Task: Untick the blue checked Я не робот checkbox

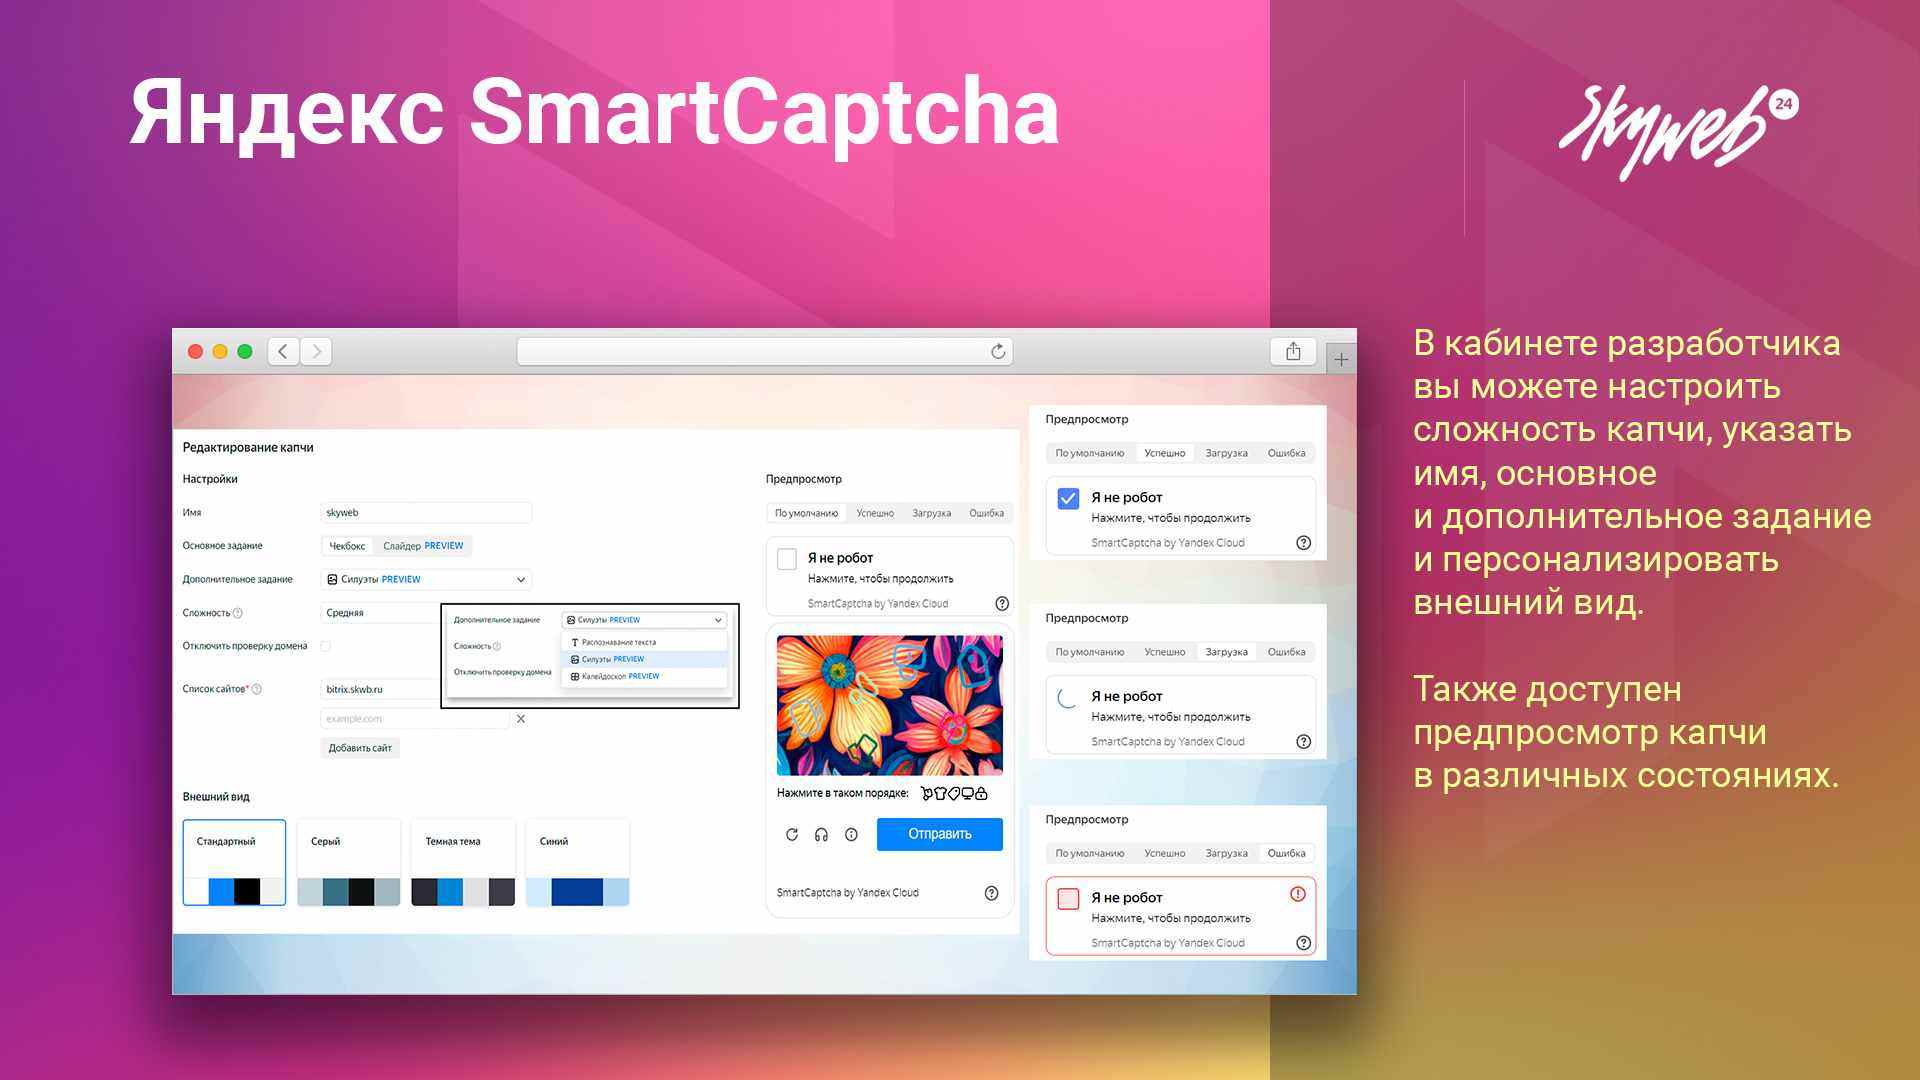Action: [x=1068, y=498]
